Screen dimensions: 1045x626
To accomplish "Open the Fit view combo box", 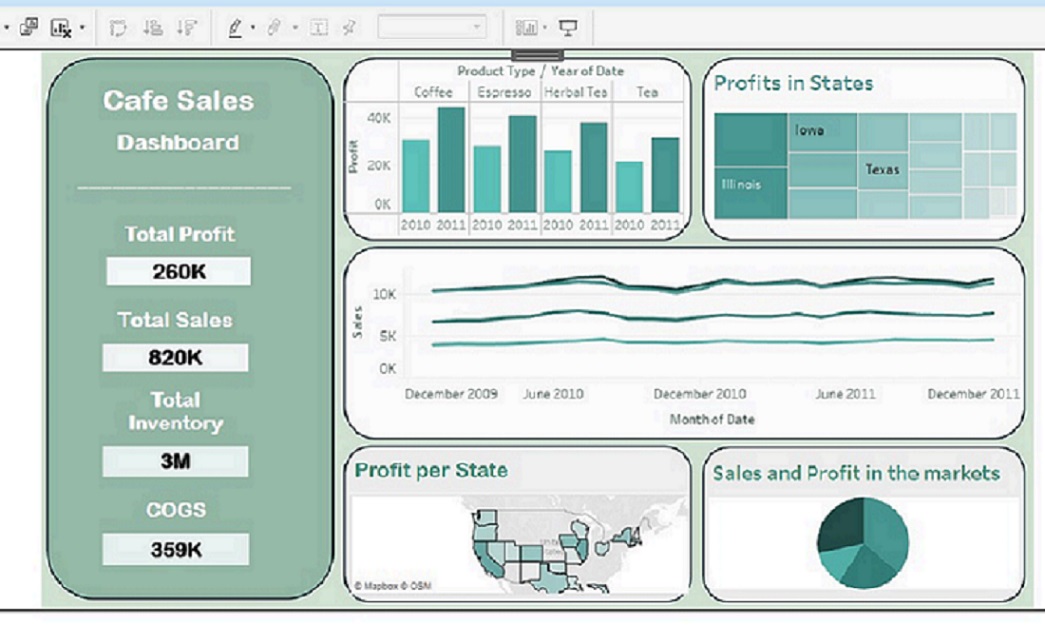I will [432, 27].
